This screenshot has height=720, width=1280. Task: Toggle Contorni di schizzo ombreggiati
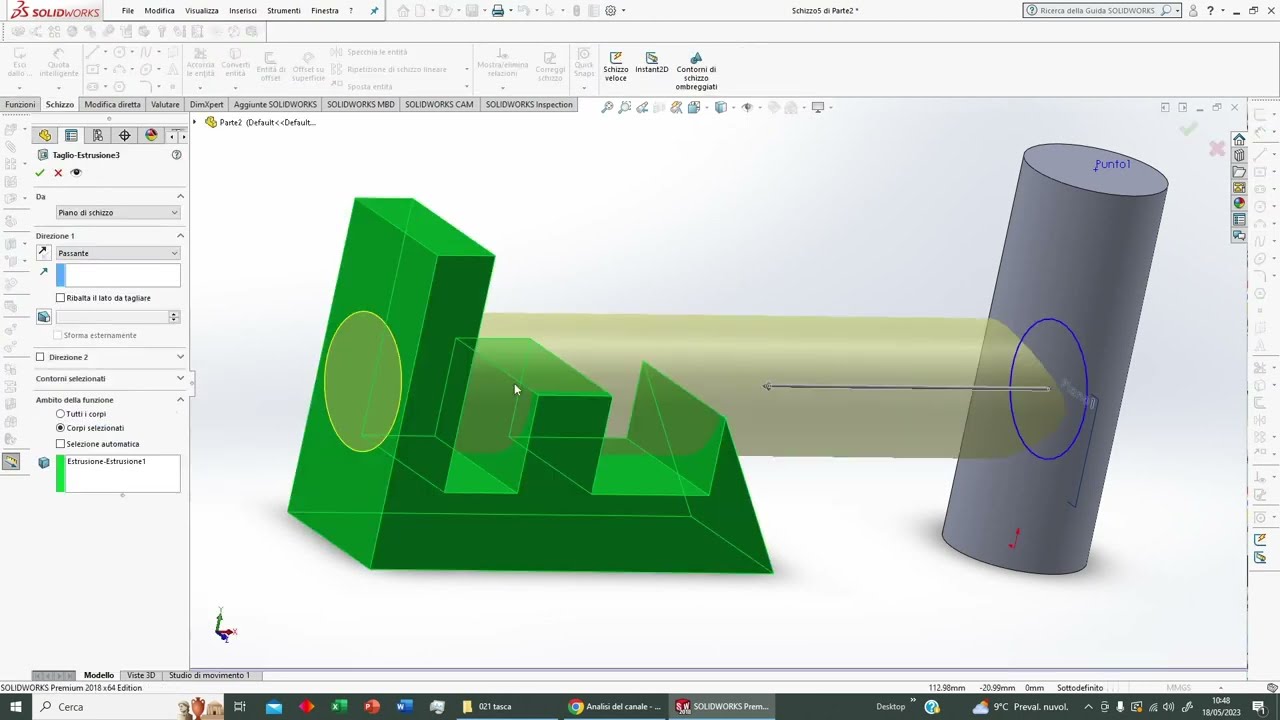coord(696,71)
